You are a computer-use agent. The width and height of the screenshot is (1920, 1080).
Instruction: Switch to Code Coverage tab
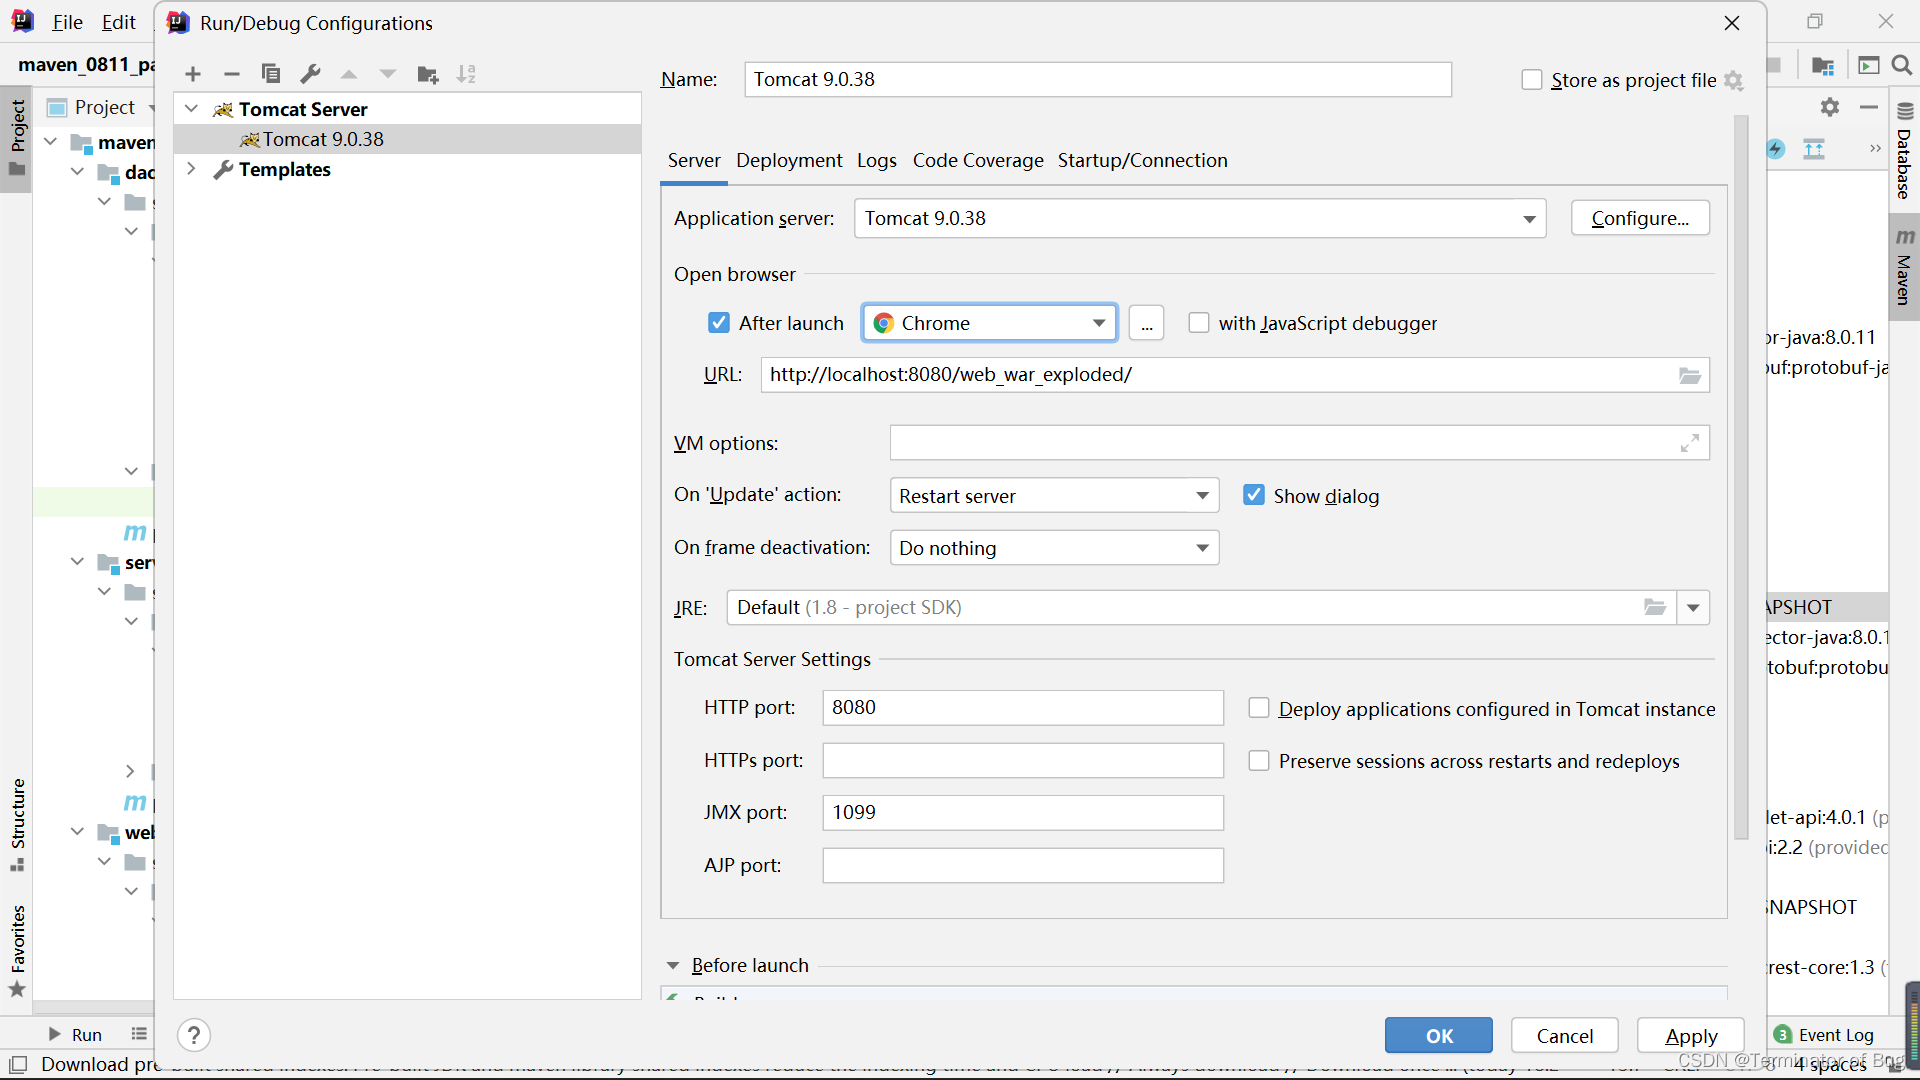tap(978, 160)
